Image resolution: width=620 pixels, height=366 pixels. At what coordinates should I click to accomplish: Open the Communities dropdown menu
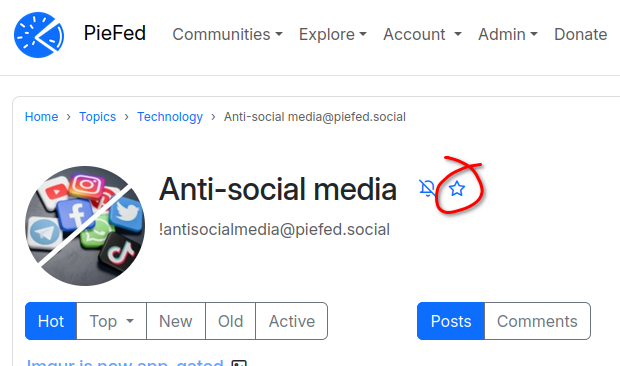pyautogui.click(x=227, y=34)
